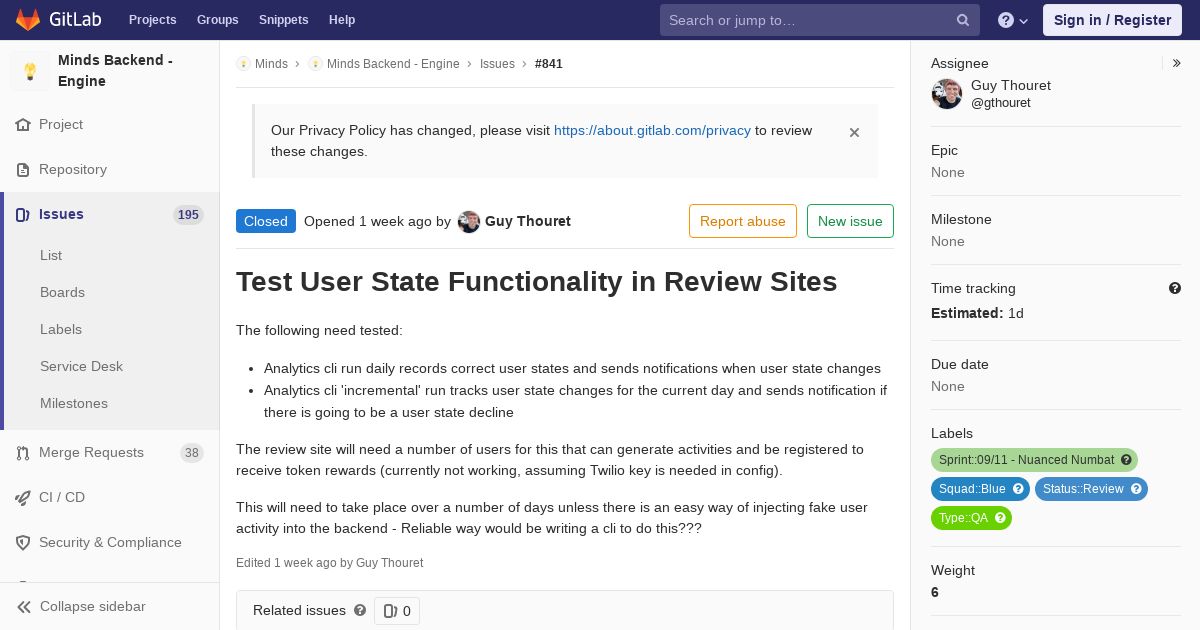Click the Issues count badge 195
Image resolution: width=1200 pixels, height=630 pixels.
pos(188,215)
